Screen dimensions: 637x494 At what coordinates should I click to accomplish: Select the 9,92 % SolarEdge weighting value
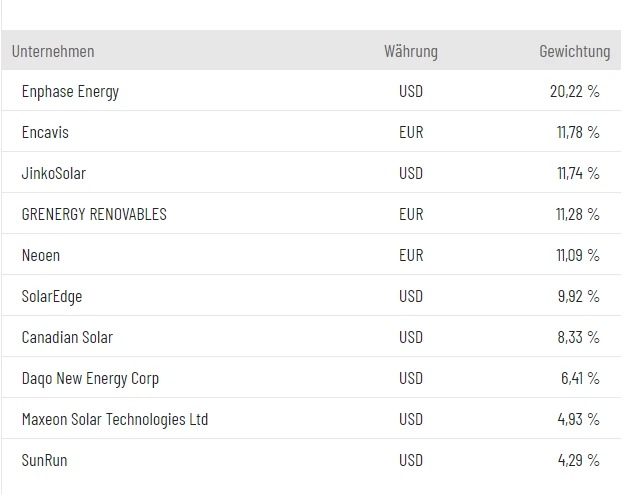coord(578,296)
